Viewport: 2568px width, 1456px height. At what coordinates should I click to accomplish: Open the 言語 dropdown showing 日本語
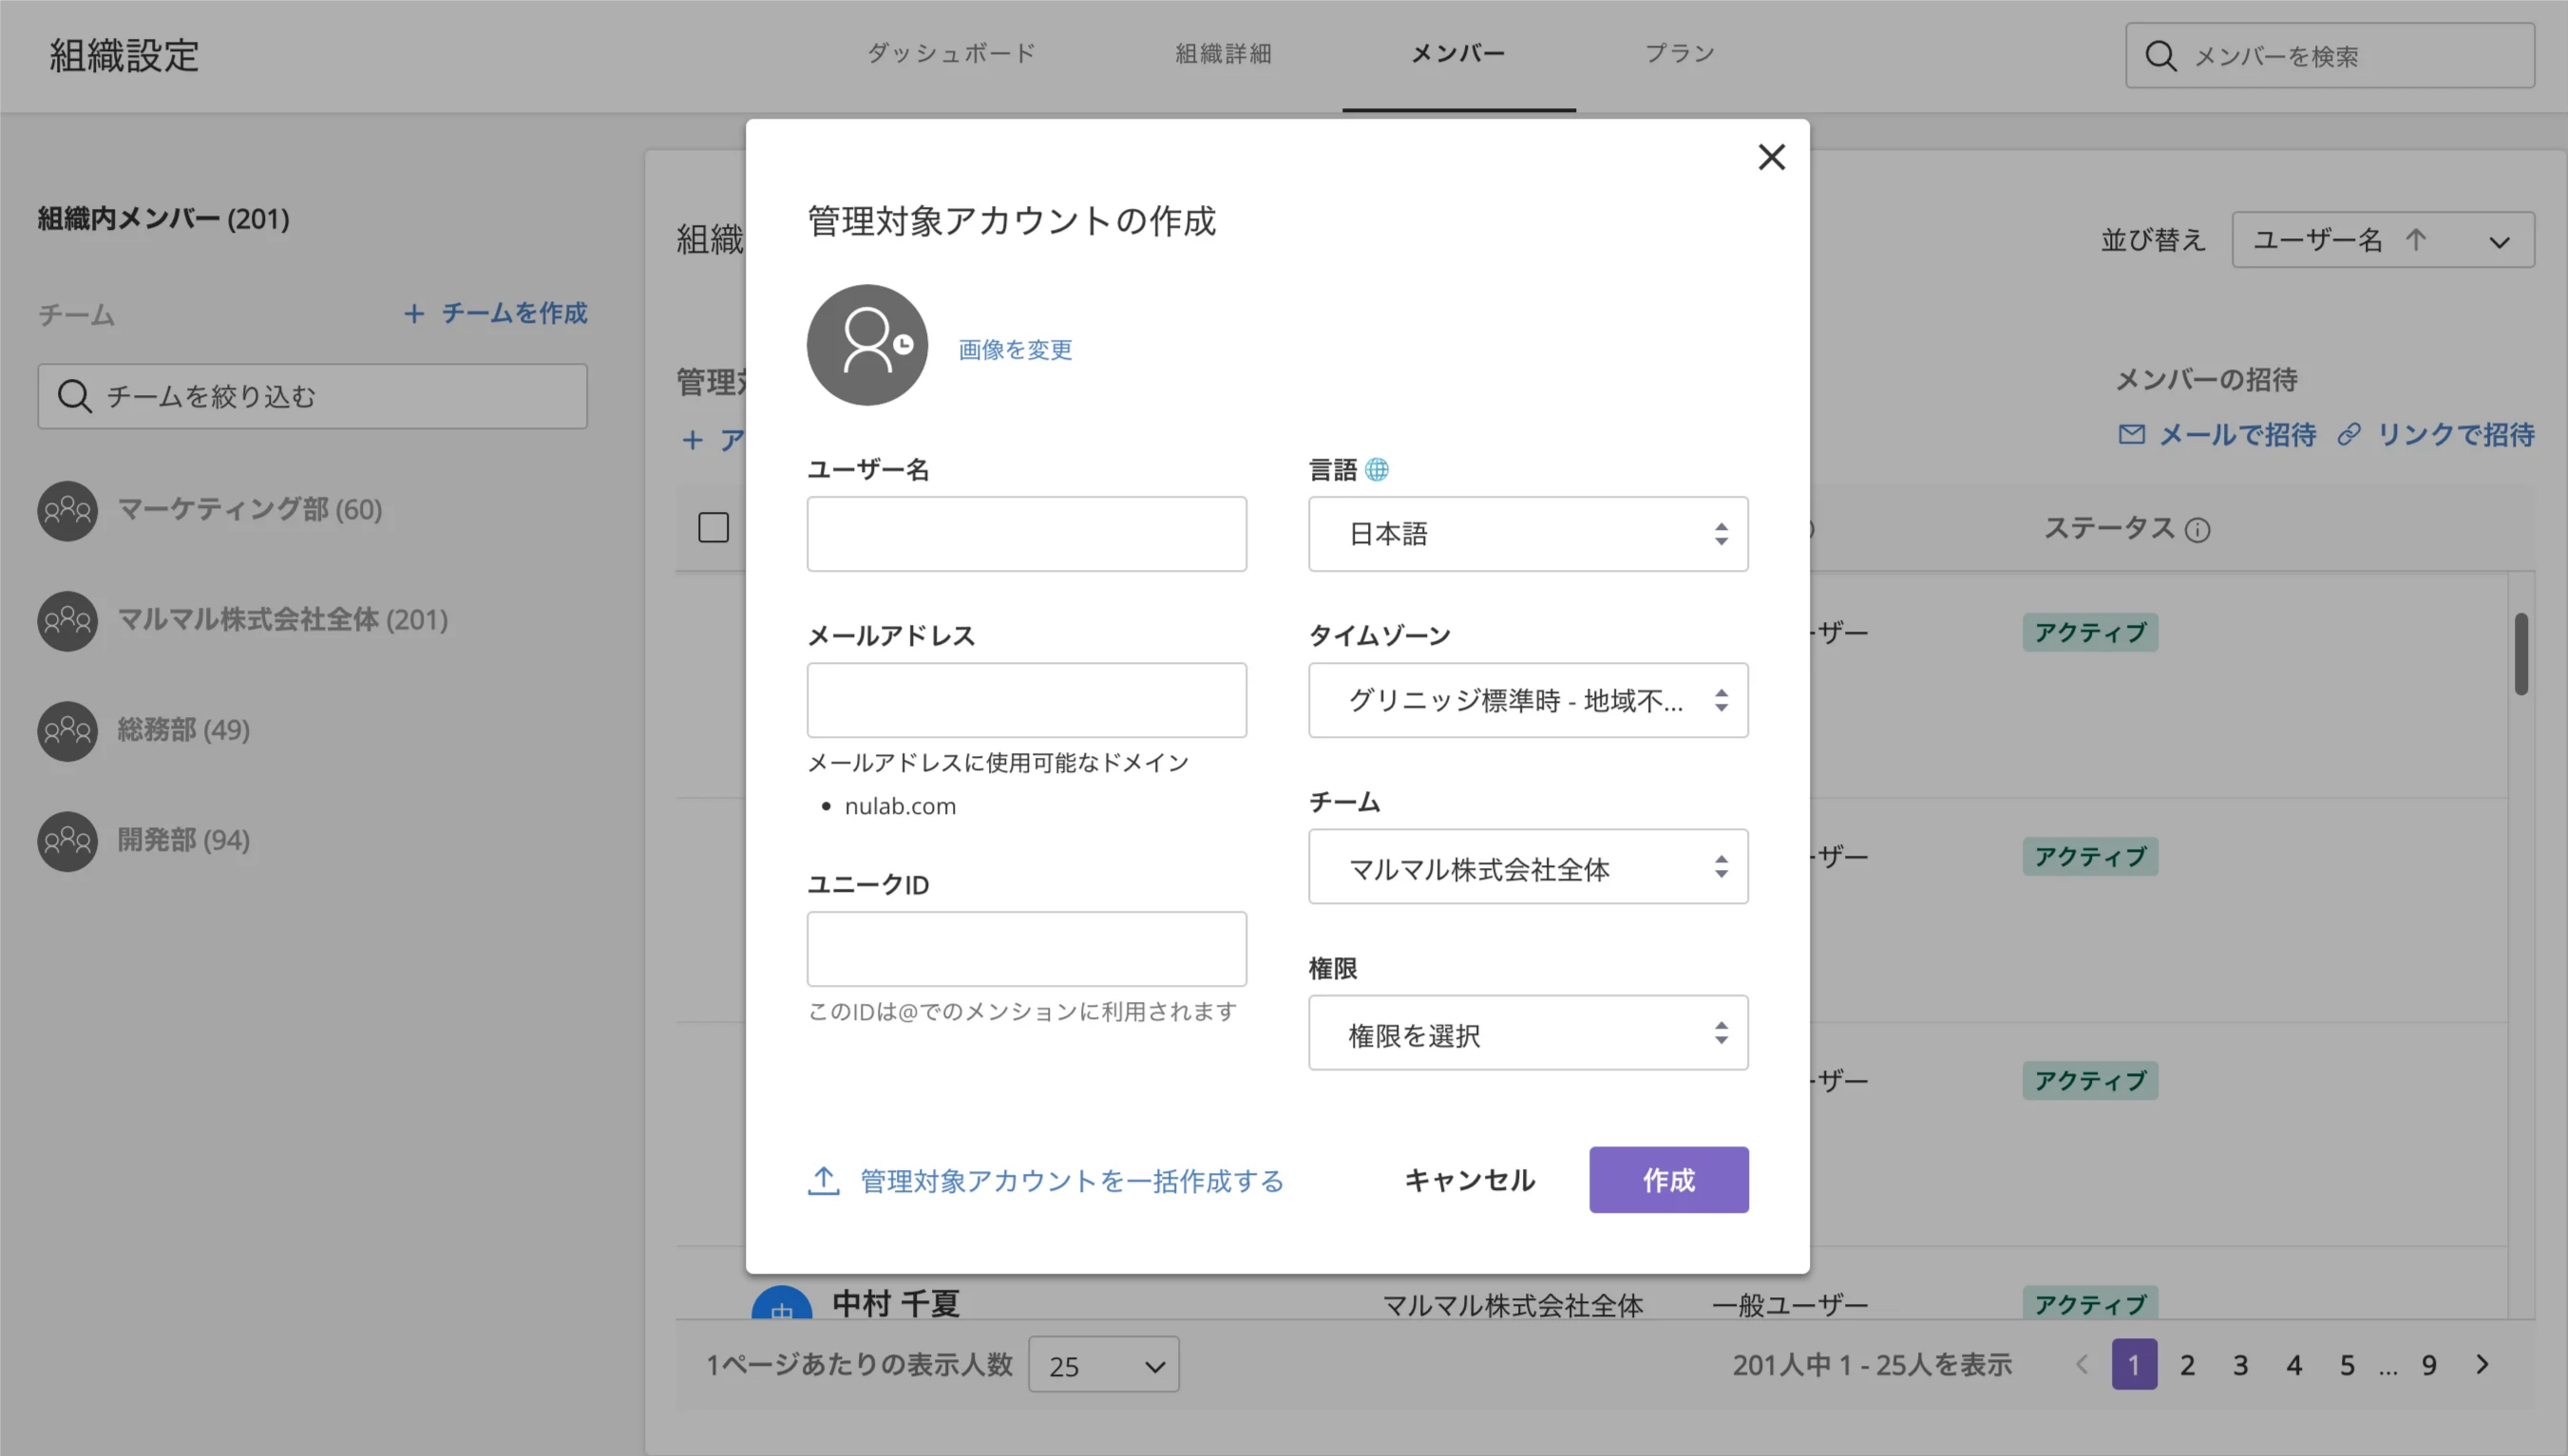pos(1528,534)
